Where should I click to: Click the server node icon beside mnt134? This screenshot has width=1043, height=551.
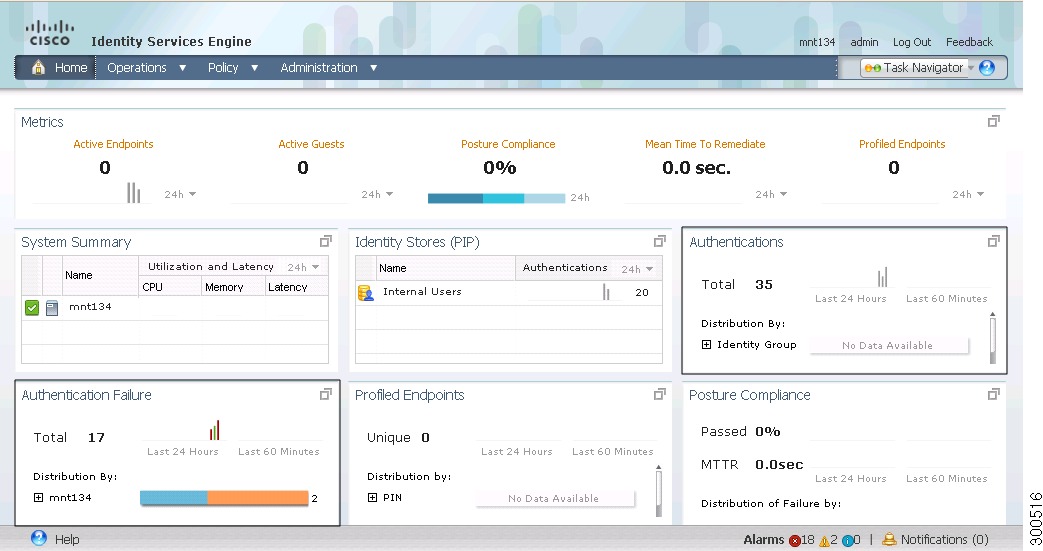52,308
